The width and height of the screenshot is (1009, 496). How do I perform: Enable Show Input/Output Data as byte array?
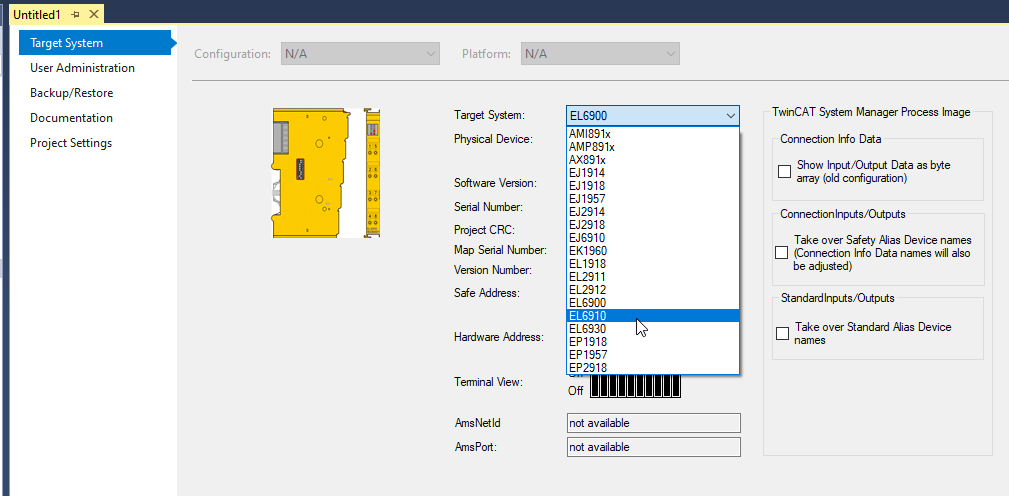click(784, 172)
